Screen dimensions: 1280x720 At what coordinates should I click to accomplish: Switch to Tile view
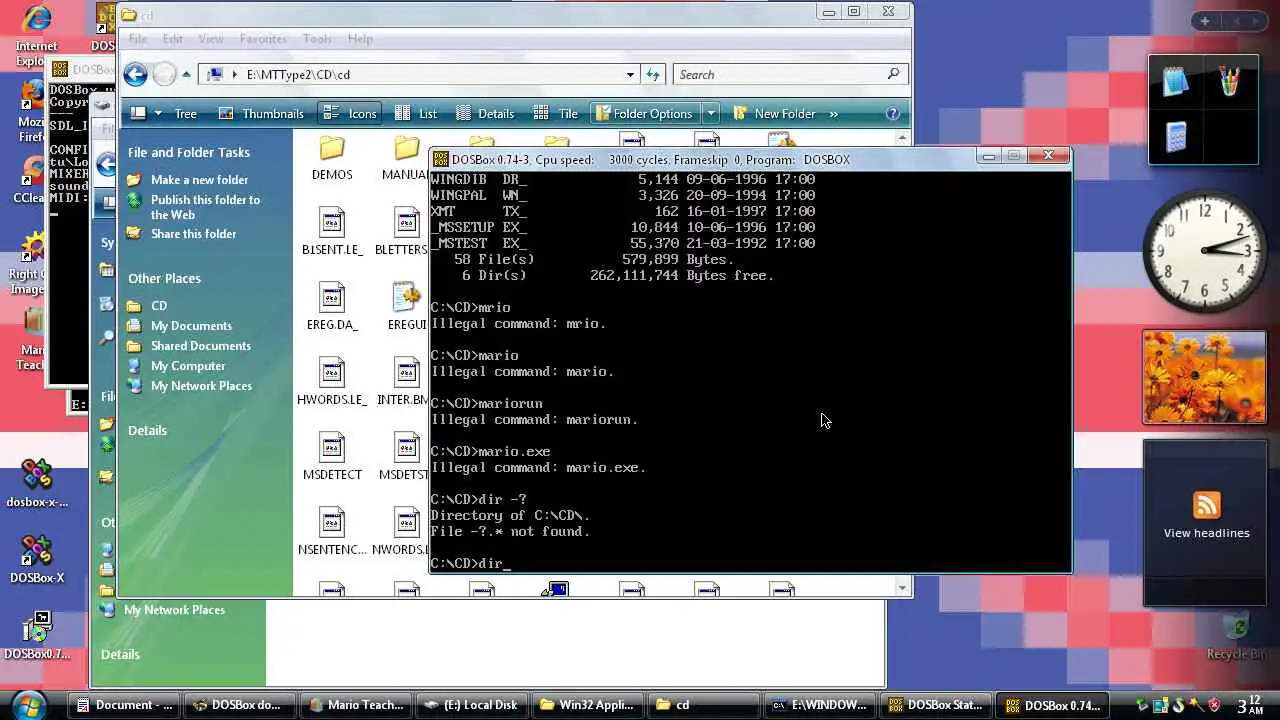pyautogui.click(x=556, y=113)
